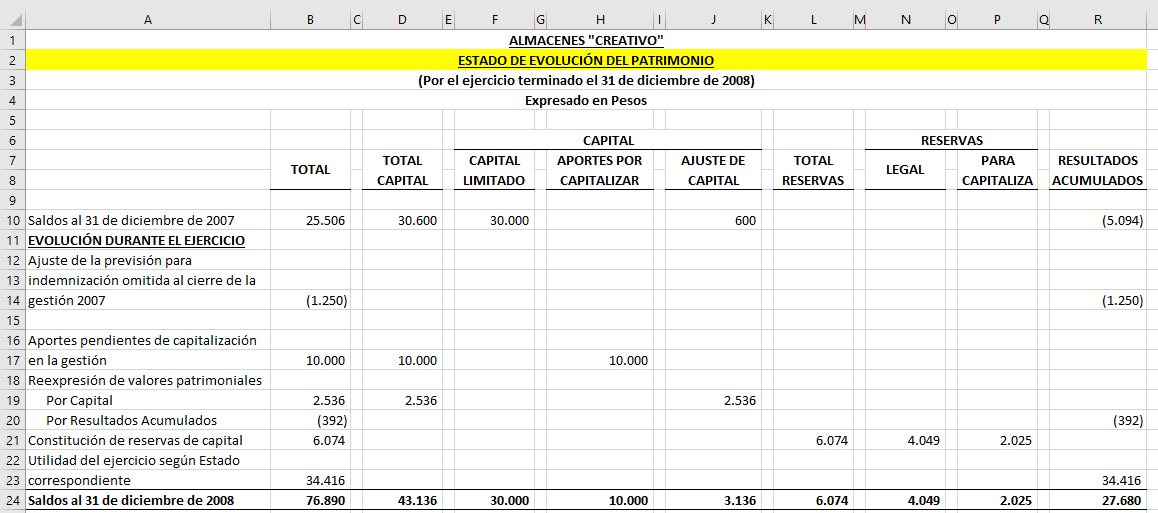The height and width of the screenshot is (513, 1158).
Task: Select the EVOLUCIÓN DURANTE EL EJERCICIO label
Action: click(x=136, y=241)
